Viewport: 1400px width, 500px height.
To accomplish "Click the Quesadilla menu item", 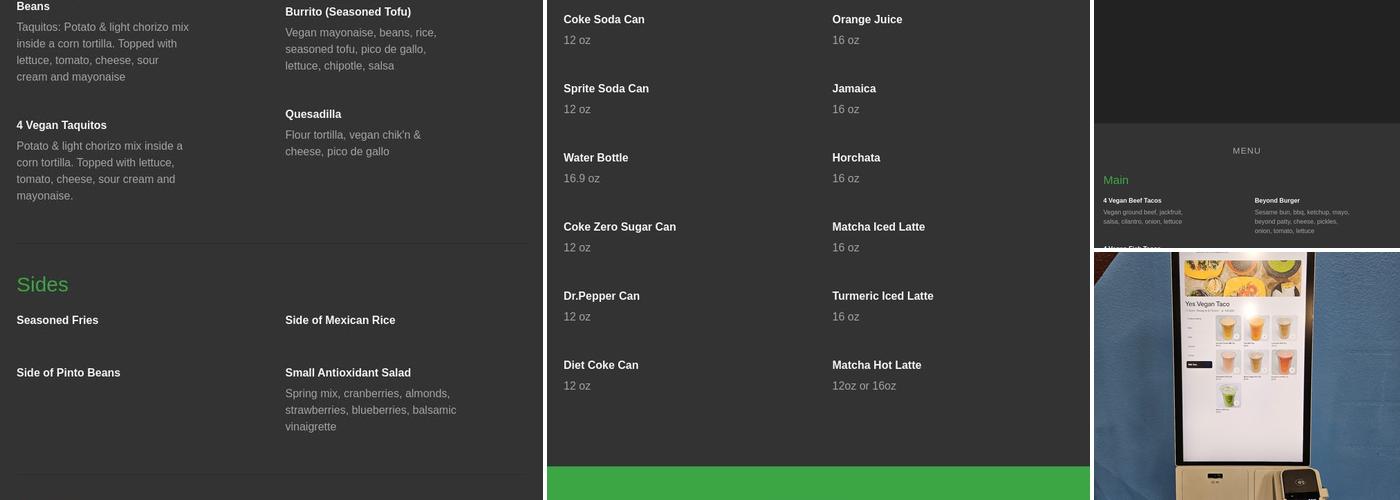I will [313, 115].
